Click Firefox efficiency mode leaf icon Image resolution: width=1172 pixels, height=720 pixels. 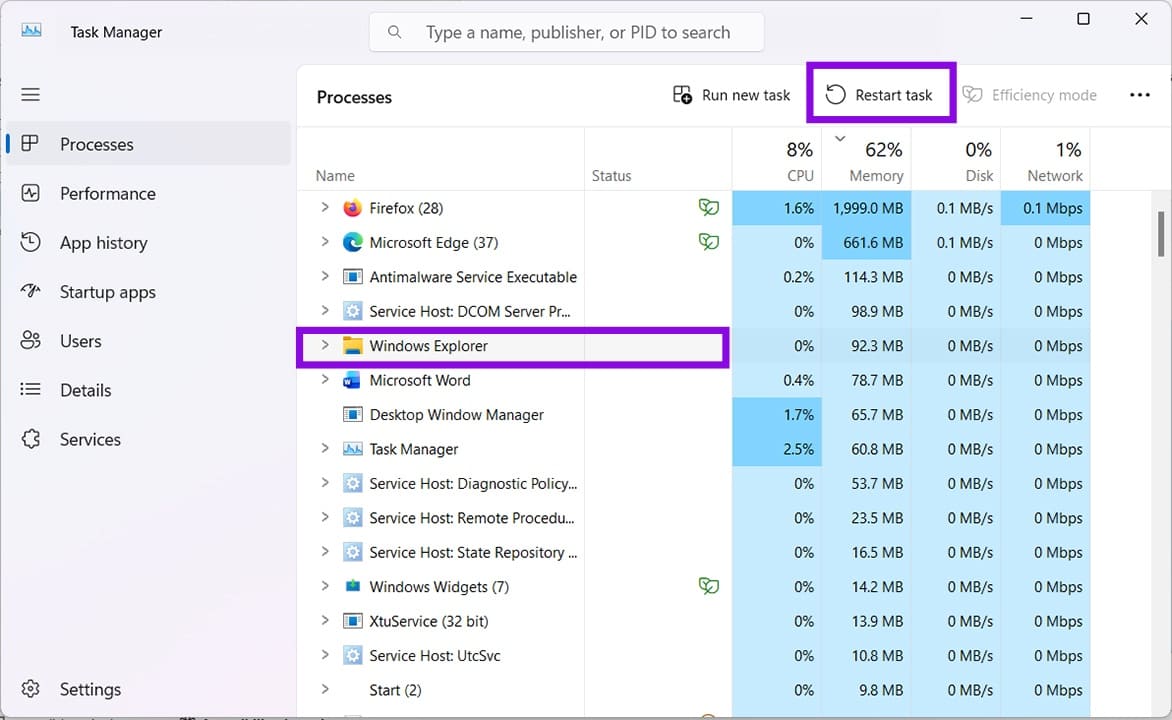coord(709,207)
